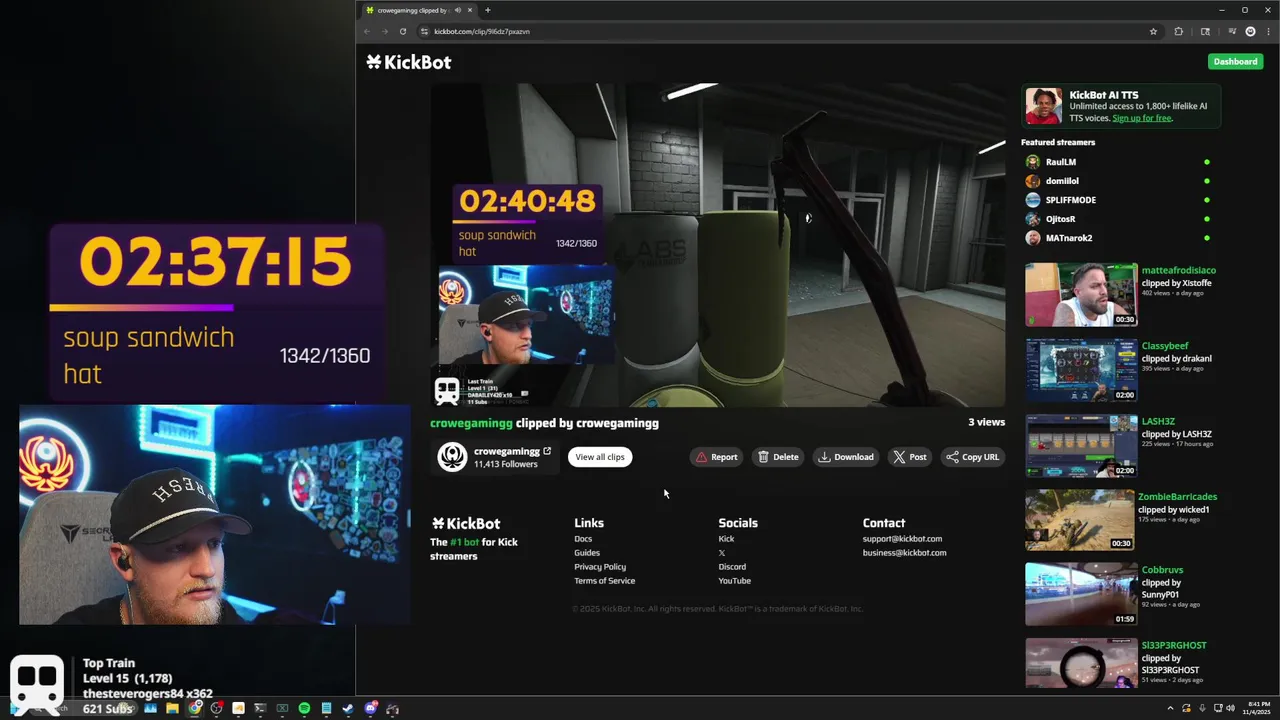This screenshot has height=720, width=1280.
Task: Copy the clip URL
Action: [x=973, y=457]
